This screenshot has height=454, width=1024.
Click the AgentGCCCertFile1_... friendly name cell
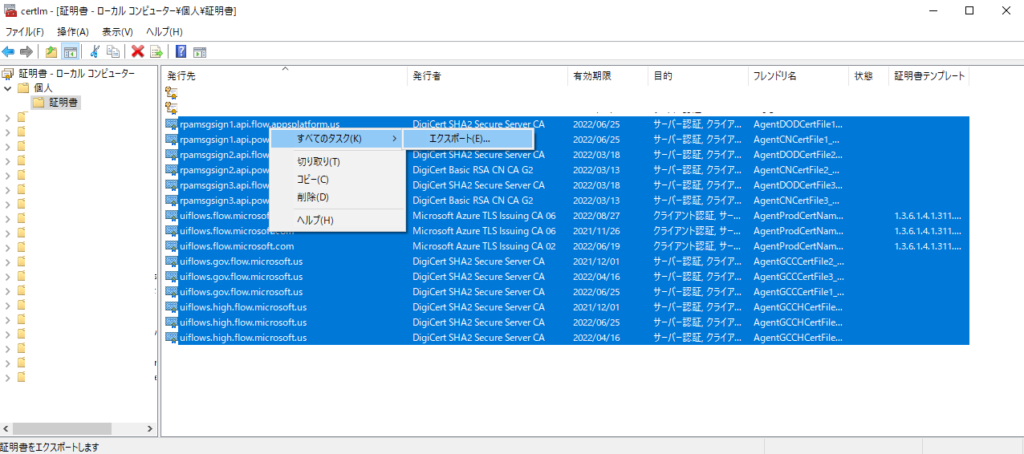coord(798,292)
